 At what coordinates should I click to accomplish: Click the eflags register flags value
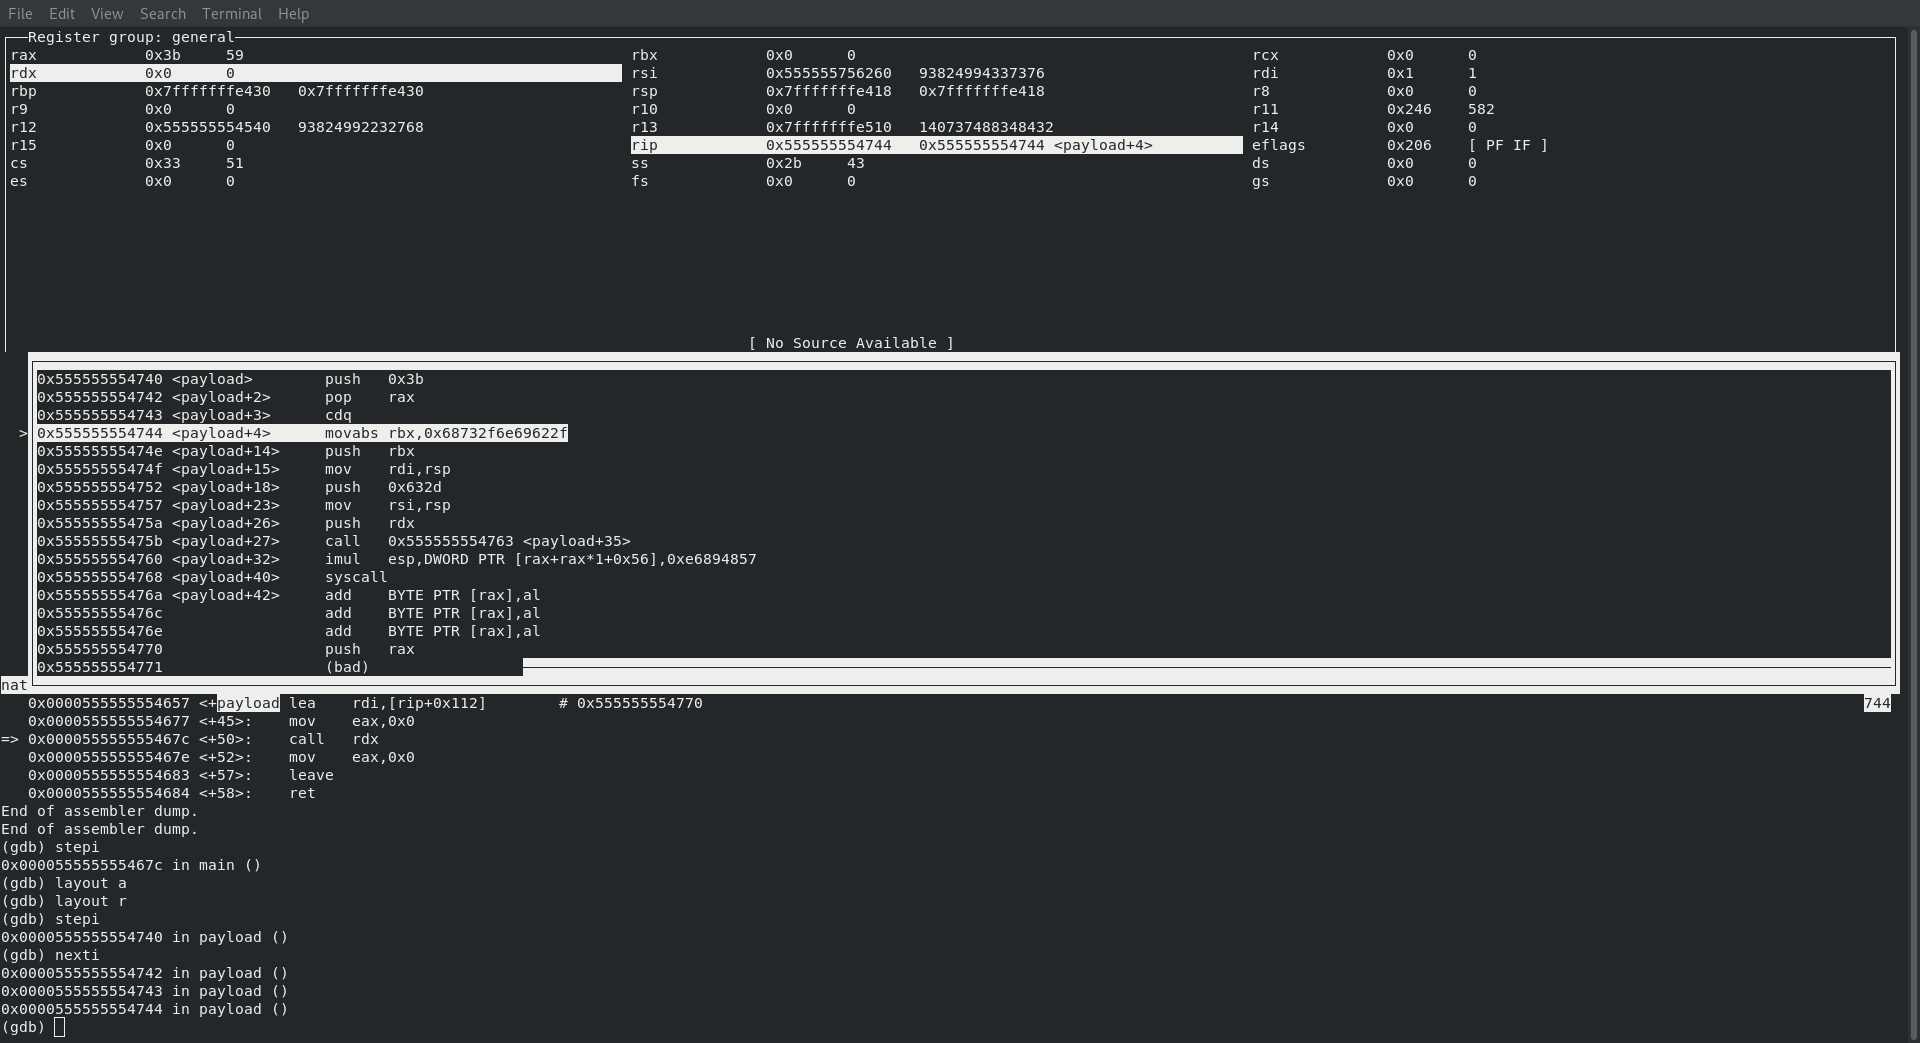pos(1508,145)
